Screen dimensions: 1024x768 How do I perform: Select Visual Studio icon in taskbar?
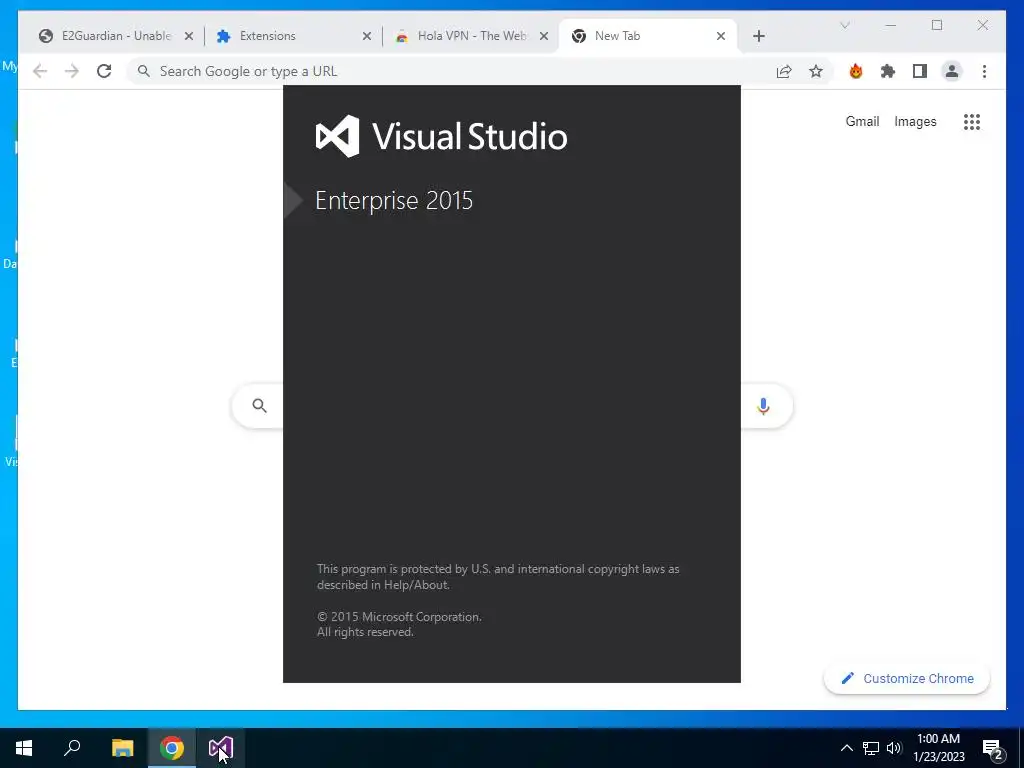221,748
